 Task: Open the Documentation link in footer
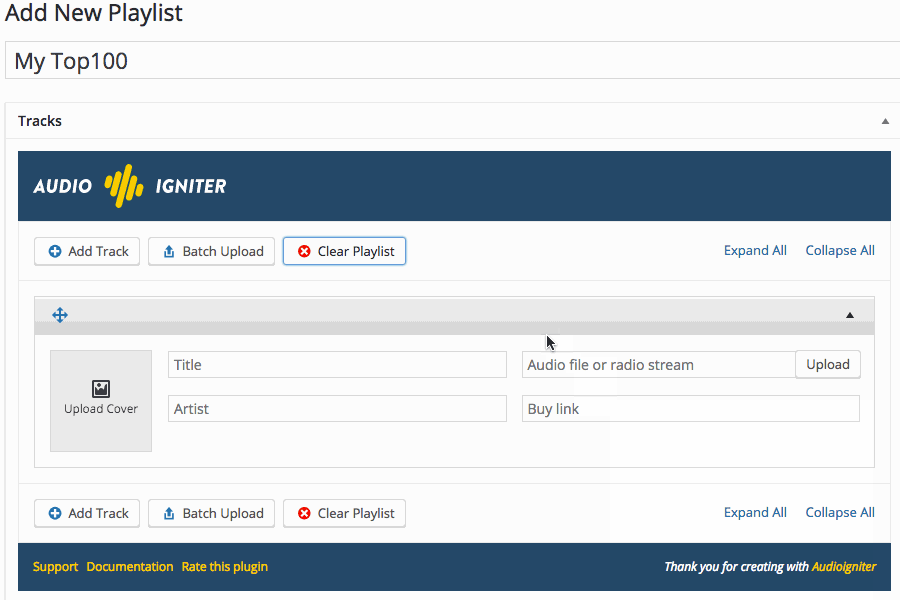(x=130, y=567)
